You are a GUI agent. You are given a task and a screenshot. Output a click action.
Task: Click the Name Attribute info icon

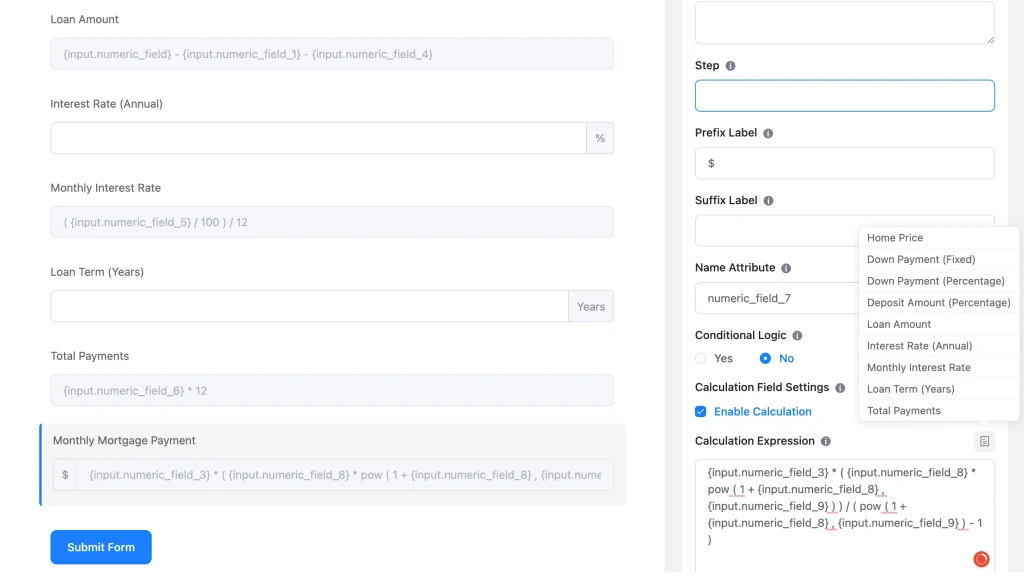pos(786,268)
